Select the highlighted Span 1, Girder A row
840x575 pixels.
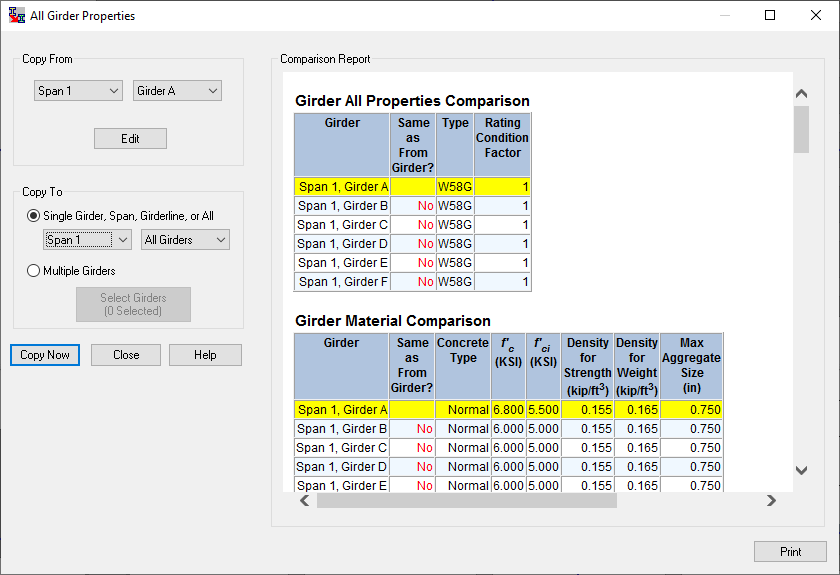point(342,187)
